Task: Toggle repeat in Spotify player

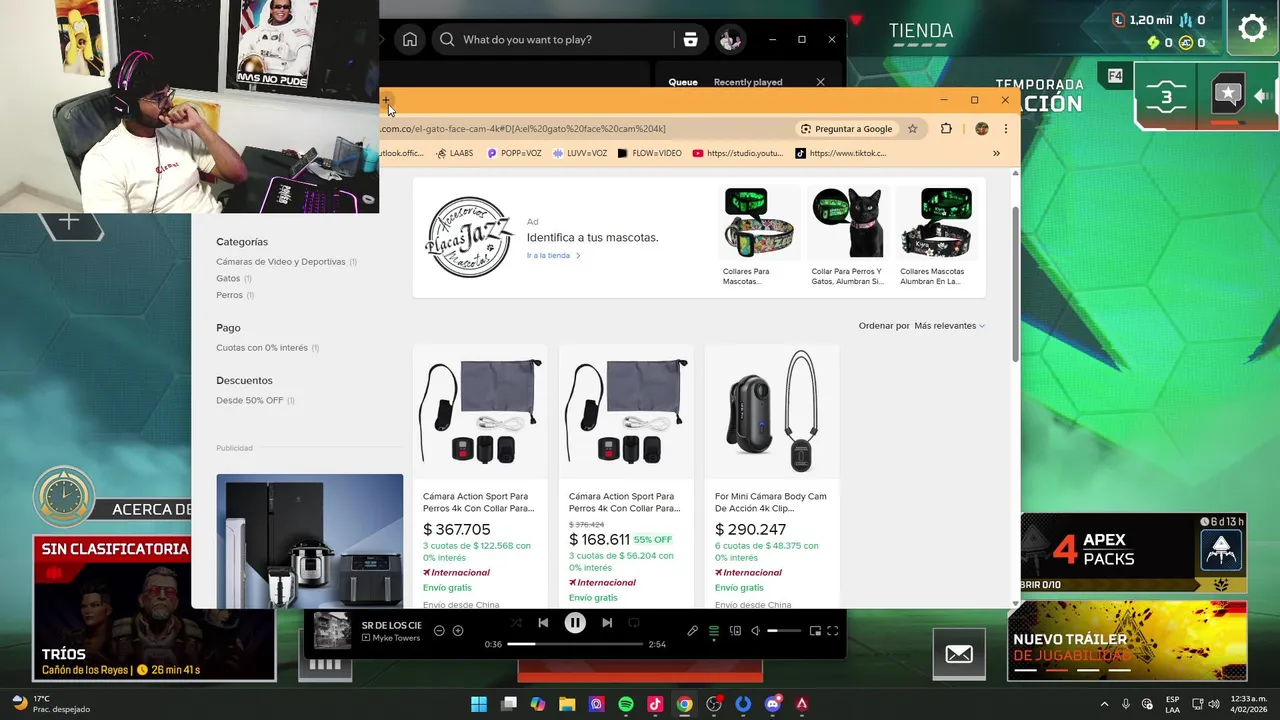Action: coord(634,623)
